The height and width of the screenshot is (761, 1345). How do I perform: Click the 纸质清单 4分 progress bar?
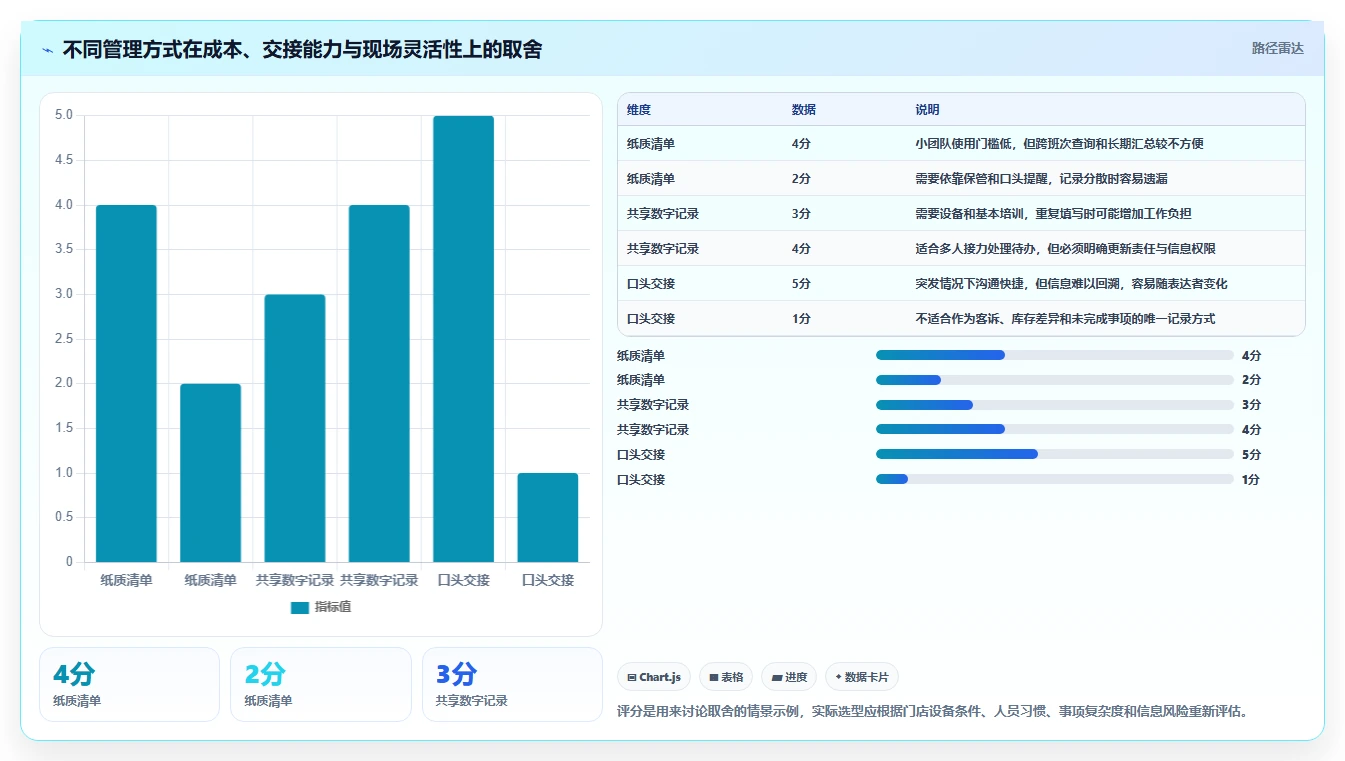coord(1055,355)
